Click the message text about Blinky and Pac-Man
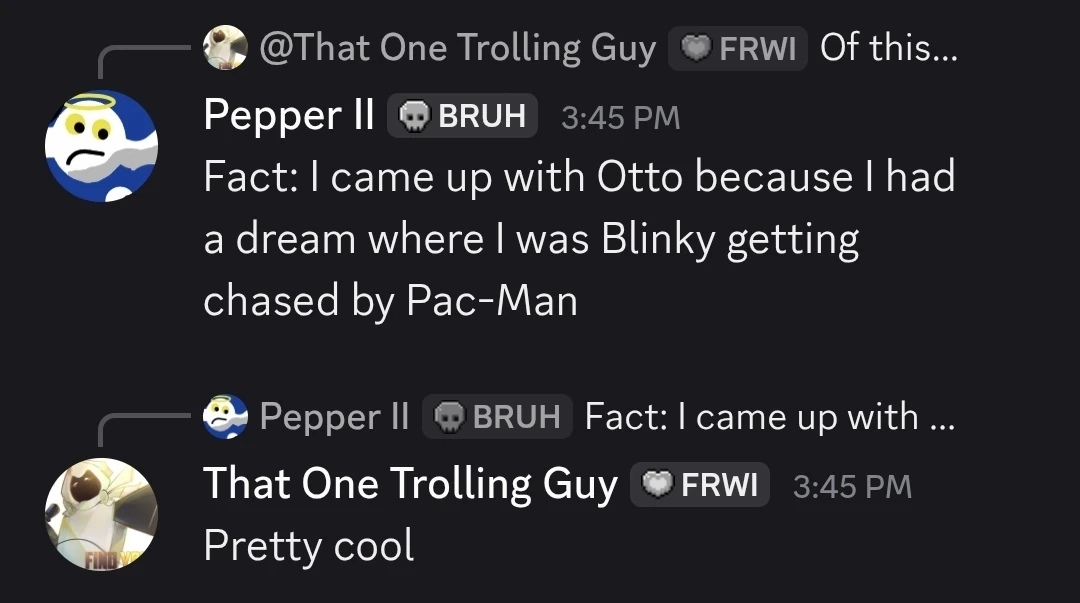The height and width of the screenshot is (603, 1080). coord(579,239)
